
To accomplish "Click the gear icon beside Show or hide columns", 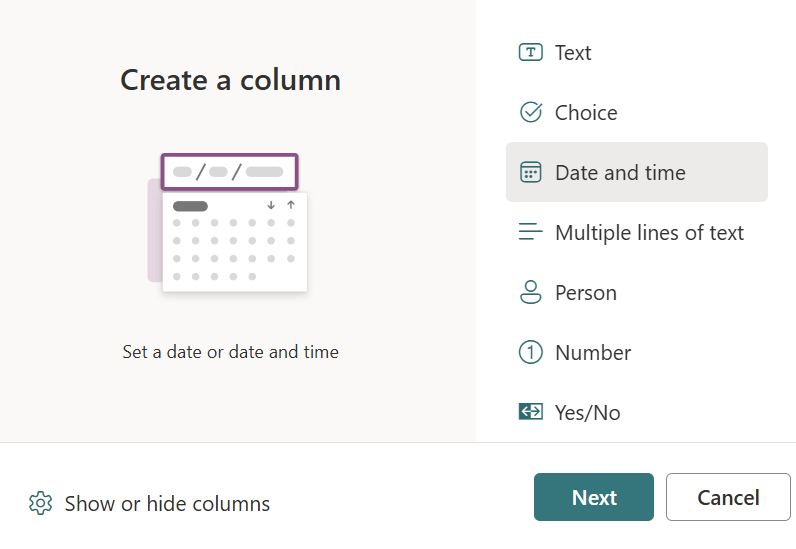I will click(40, 503).
